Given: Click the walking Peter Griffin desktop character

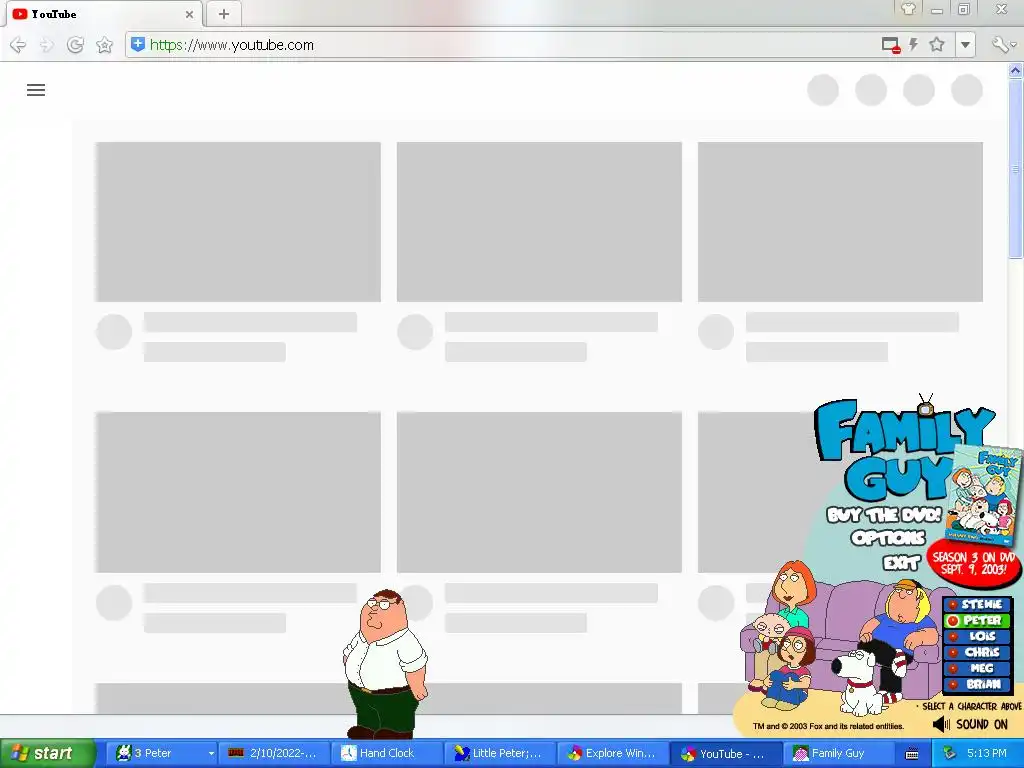Looking at the screenshot, I should coord(385,664).
